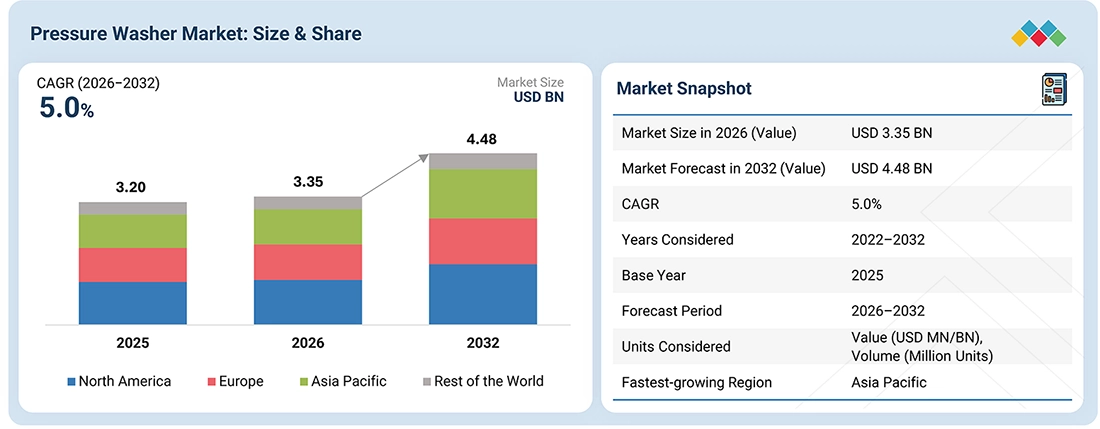Select the 2025 Europe bar segment

133,265
